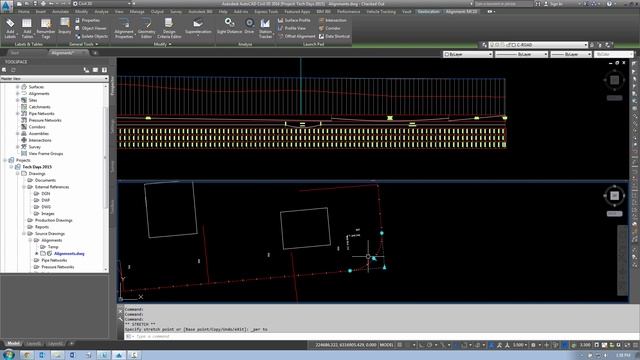Click Offset Alignment in Launch Pad
Viewport: 640px width, 360px height.
click(x=297, y=36)
